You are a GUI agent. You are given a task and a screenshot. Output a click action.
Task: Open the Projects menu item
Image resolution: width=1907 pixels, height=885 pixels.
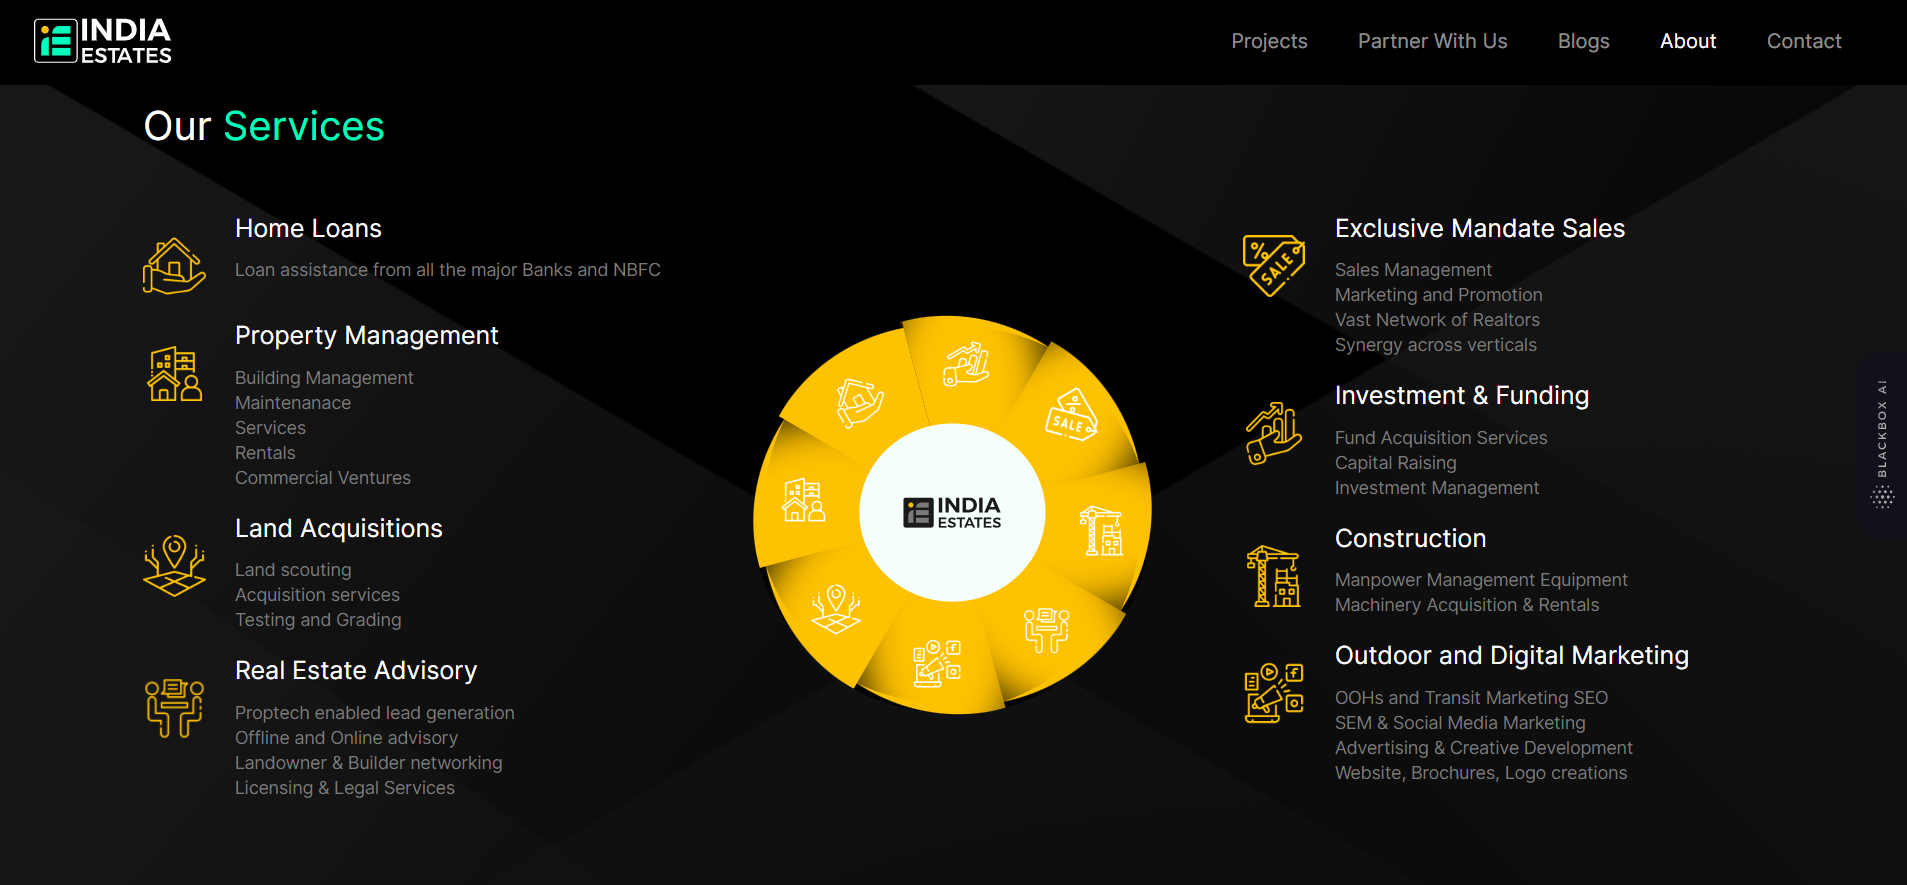[x=1269, y=41]
